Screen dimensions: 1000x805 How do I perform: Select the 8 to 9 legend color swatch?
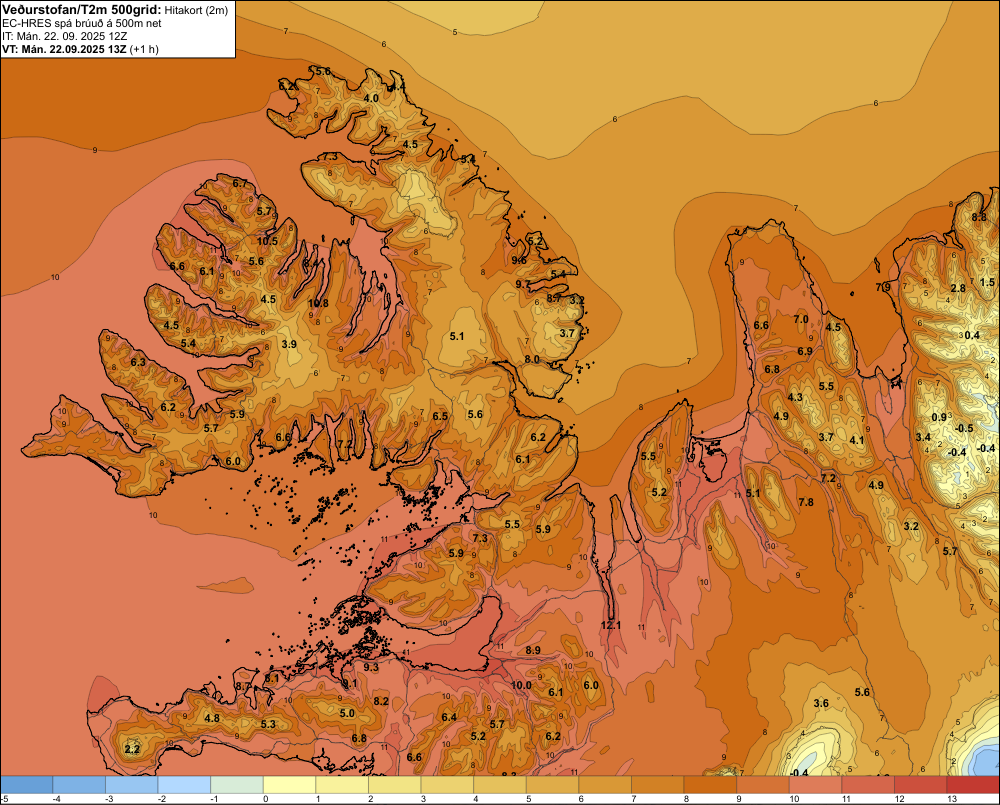pyautogui.click(x=710, y=785)
